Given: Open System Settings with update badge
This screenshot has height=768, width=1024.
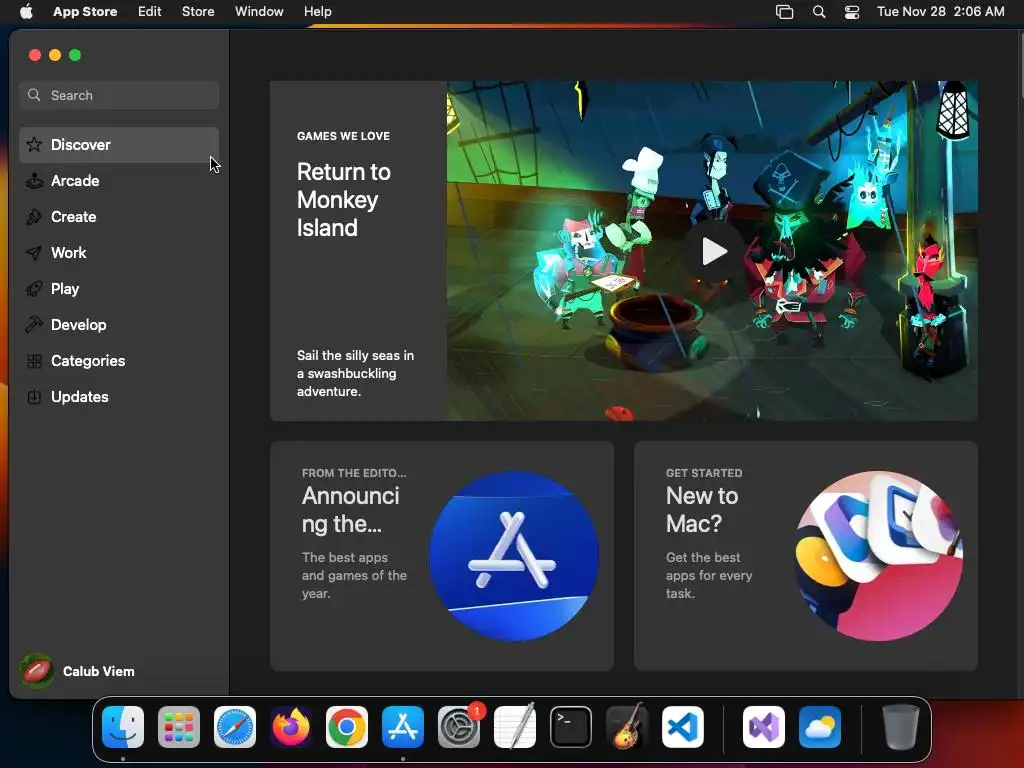Looking at the screenshot, I should tap(459, 727).
